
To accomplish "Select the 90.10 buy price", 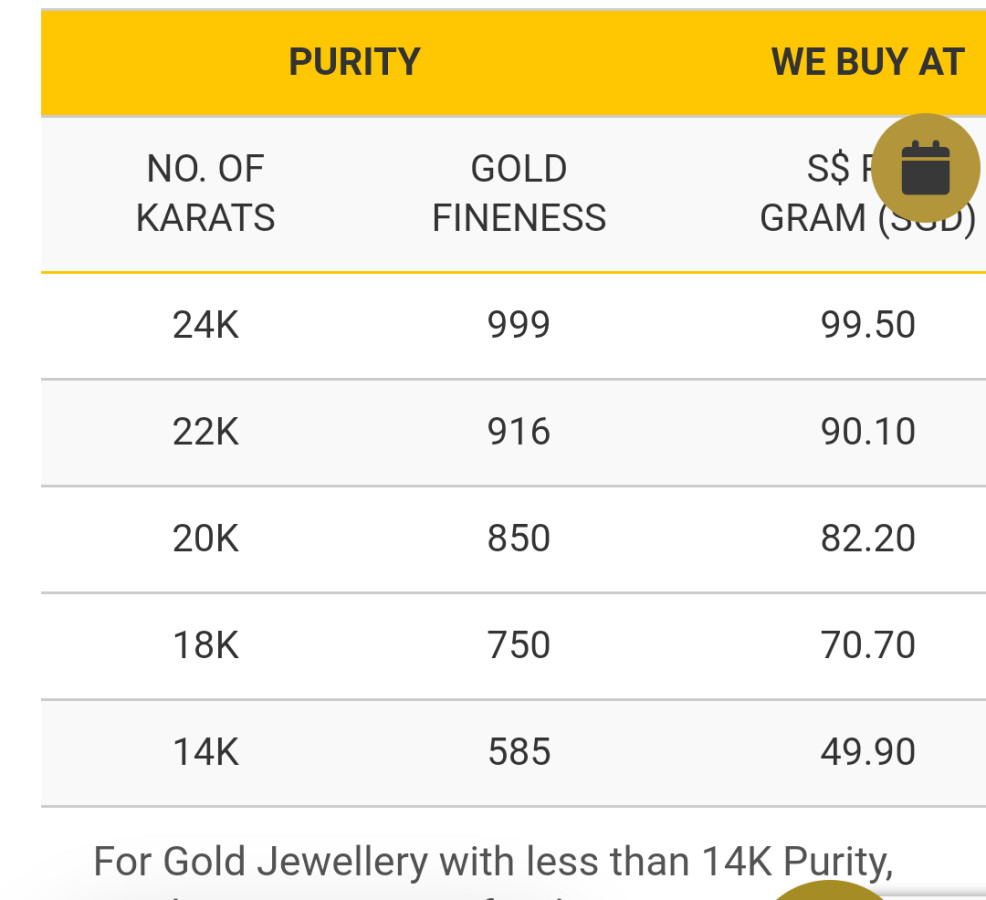I will pyautogui.click(x=867, y=432).
